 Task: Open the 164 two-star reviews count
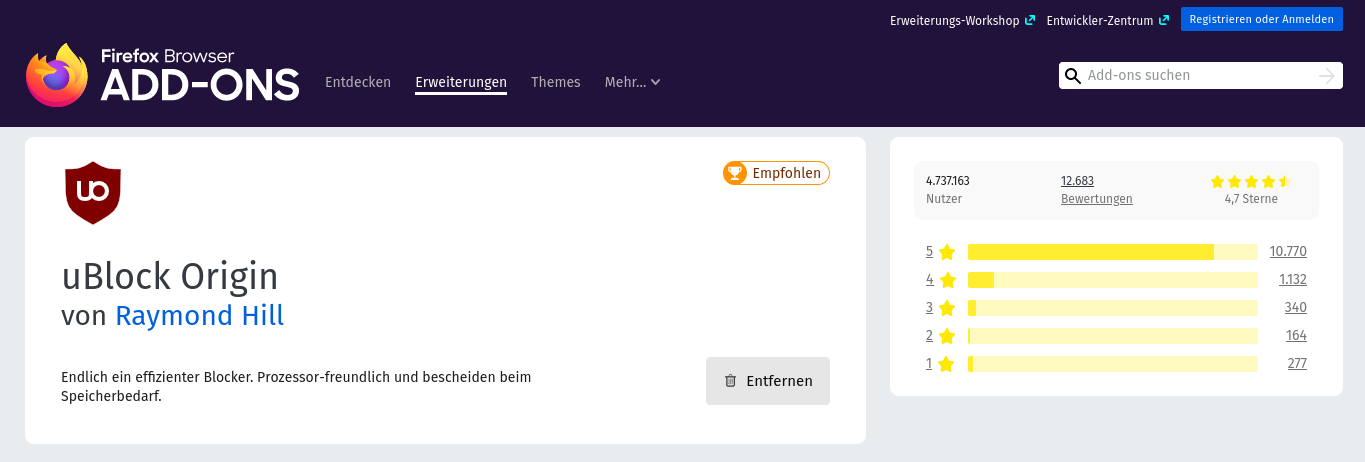[x=1296, y=336]
